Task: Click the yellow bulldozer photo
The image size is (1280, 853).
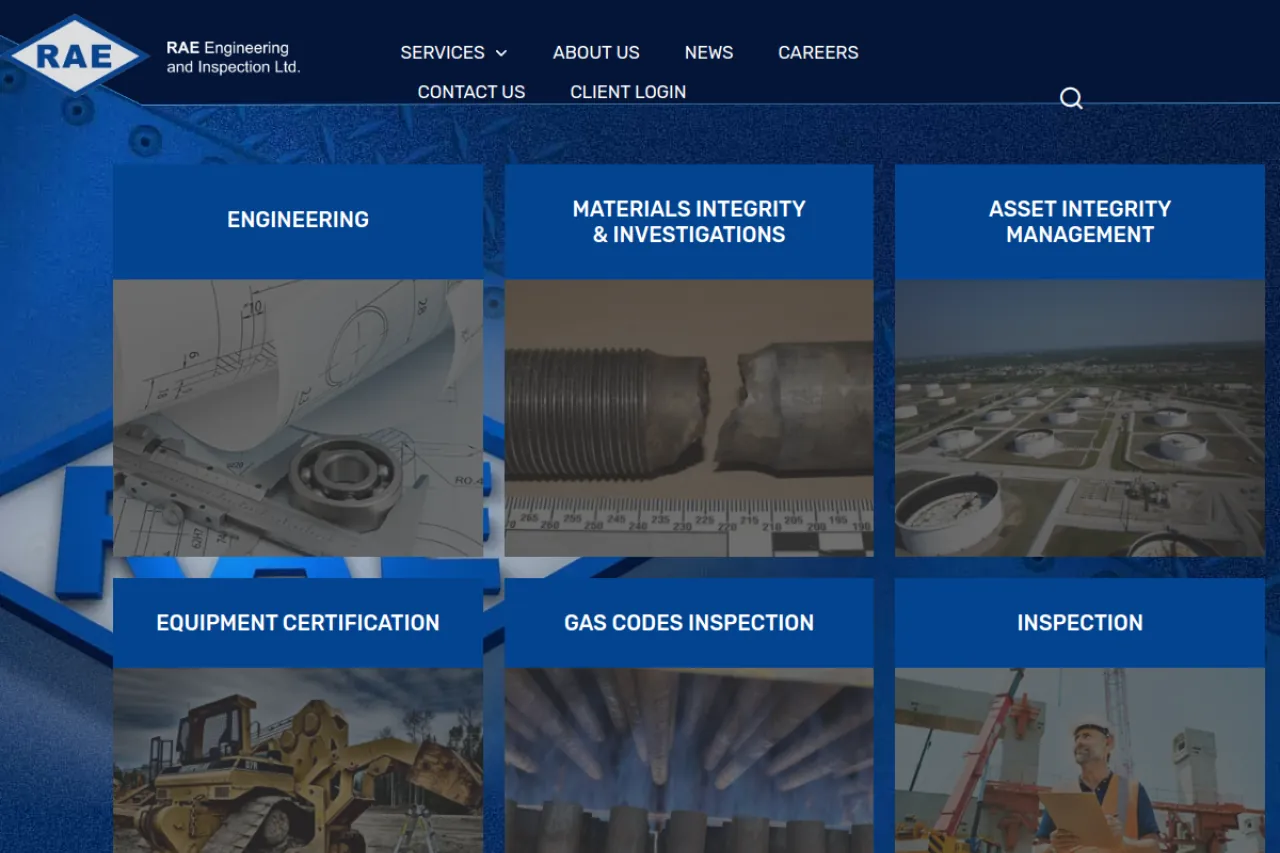Action: (x=298, y=760)
